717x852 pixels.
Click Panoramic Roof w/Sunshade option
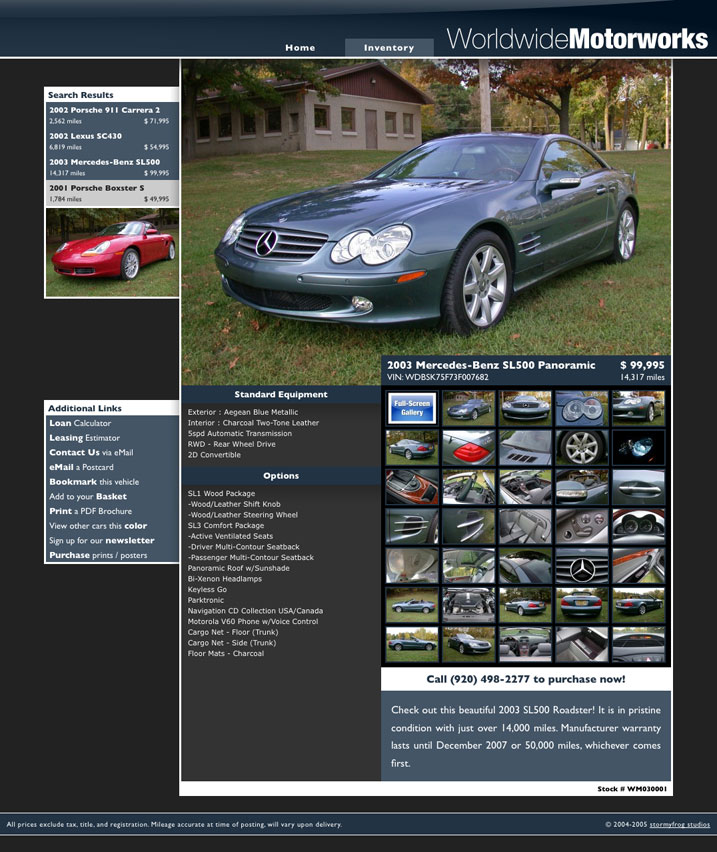click(238, 568)
